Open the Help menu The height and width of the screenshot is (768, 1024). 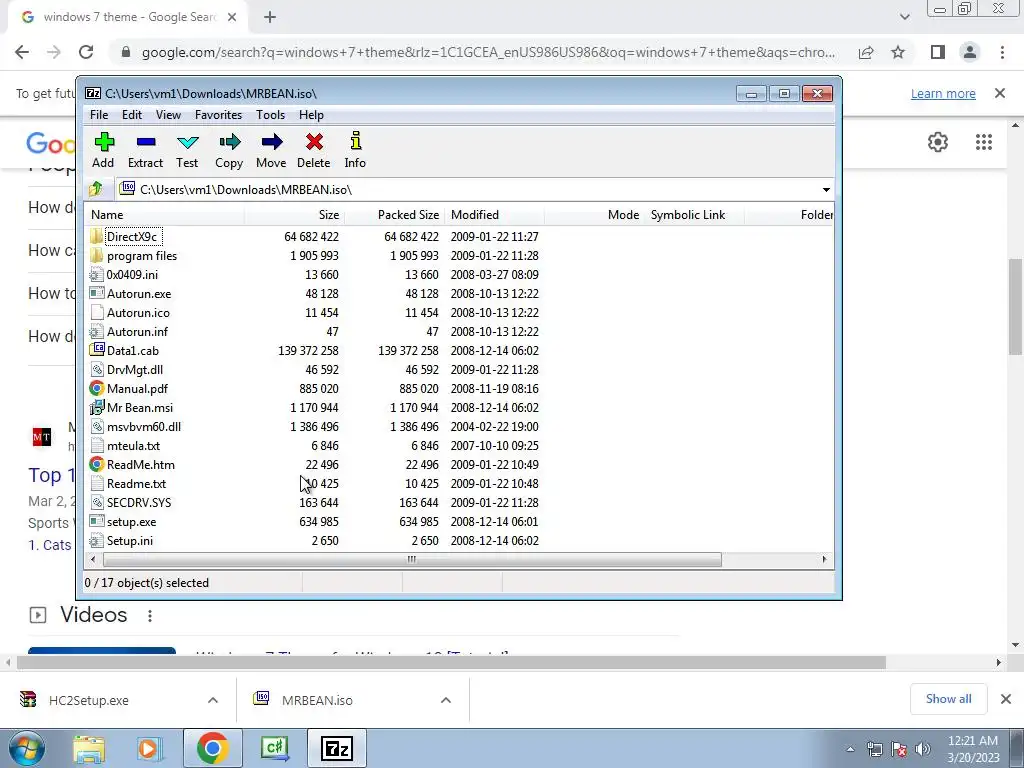[311, 115]
